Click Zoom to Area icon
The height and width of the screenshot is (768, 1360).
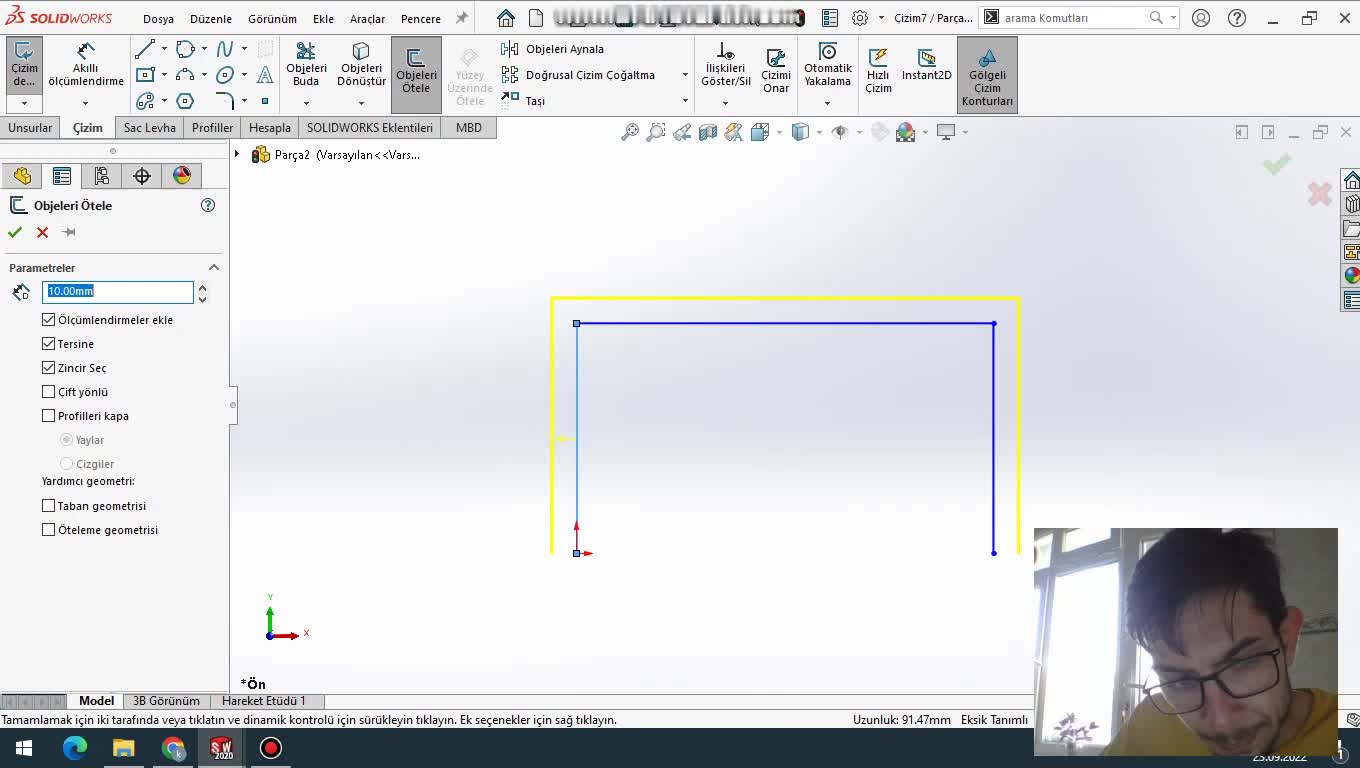point(656,132)
